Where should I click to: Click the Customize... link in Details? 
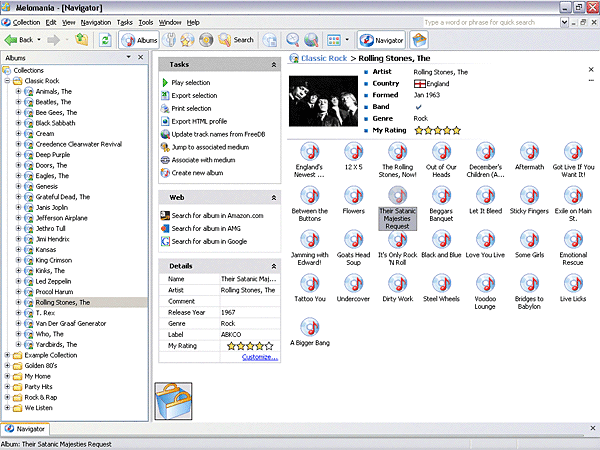click(259, 357)
